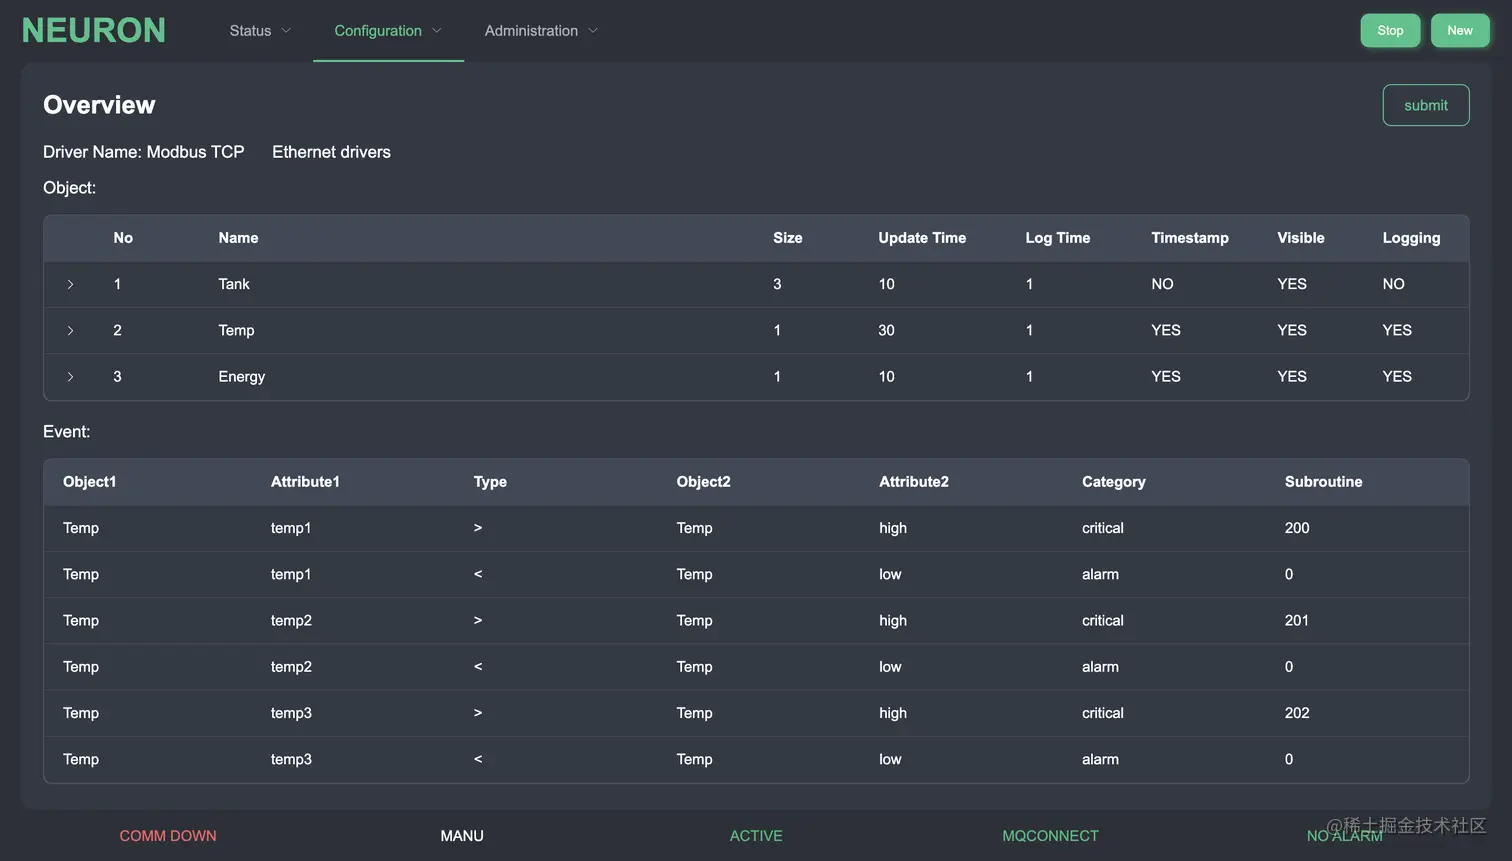Expand the Tank object row

70,284
